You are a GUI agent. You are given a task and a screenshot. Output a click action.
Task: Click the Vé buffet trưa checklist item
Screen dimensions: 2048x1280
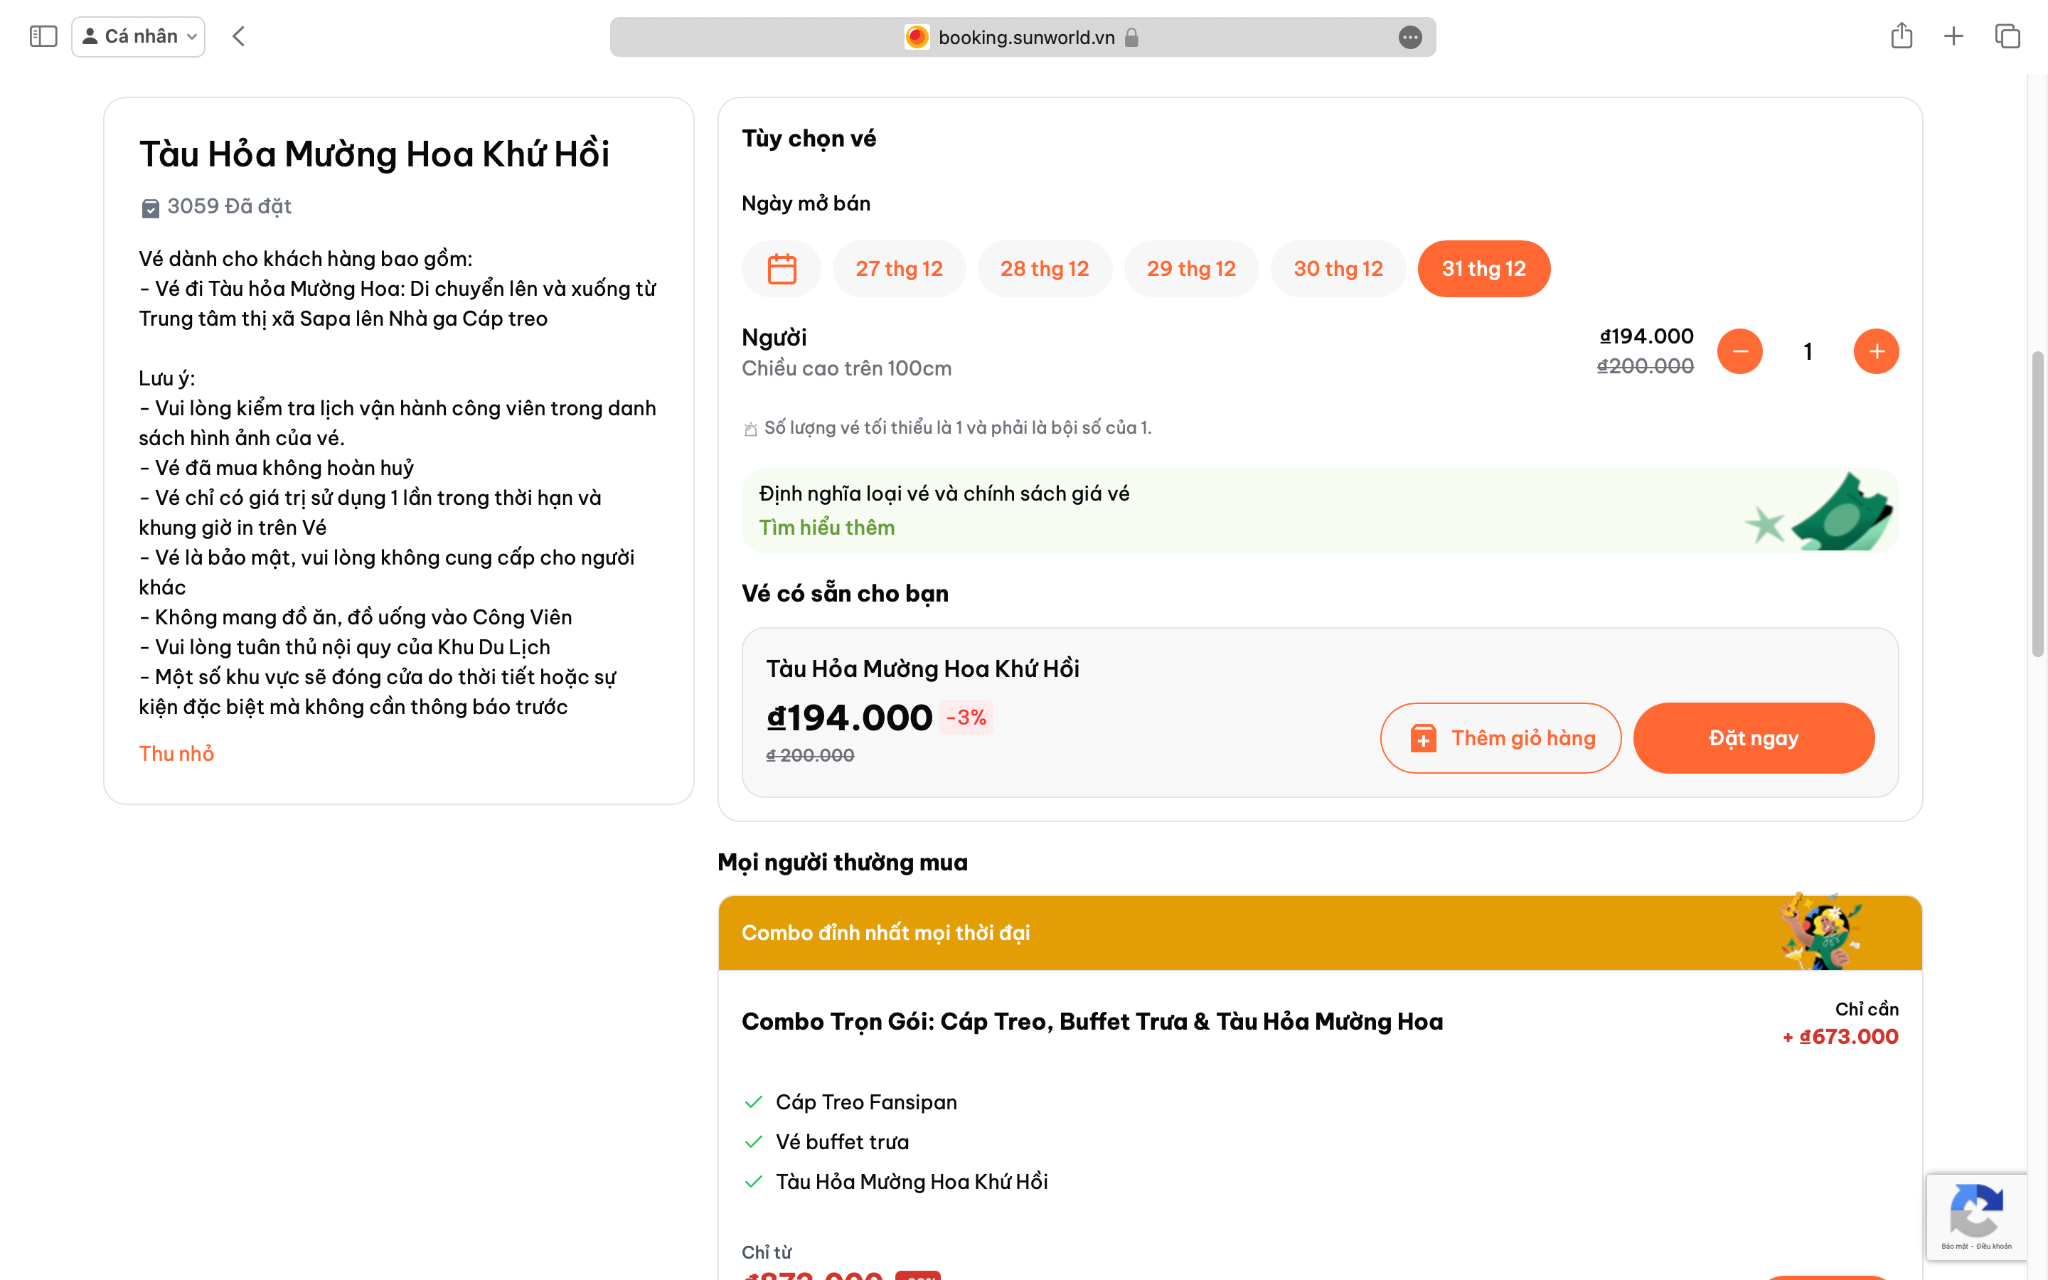pyautogui.click(x=842, y=1142)
